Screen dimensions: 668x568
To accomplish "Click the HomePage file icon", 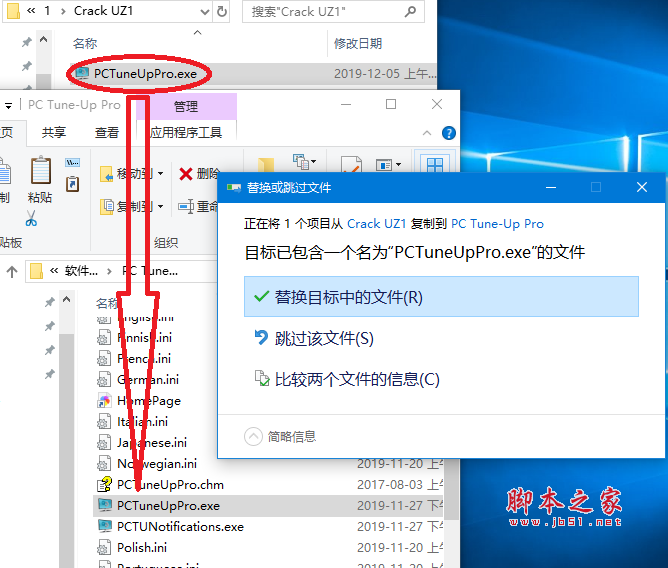I will click(x=104, y=401).
